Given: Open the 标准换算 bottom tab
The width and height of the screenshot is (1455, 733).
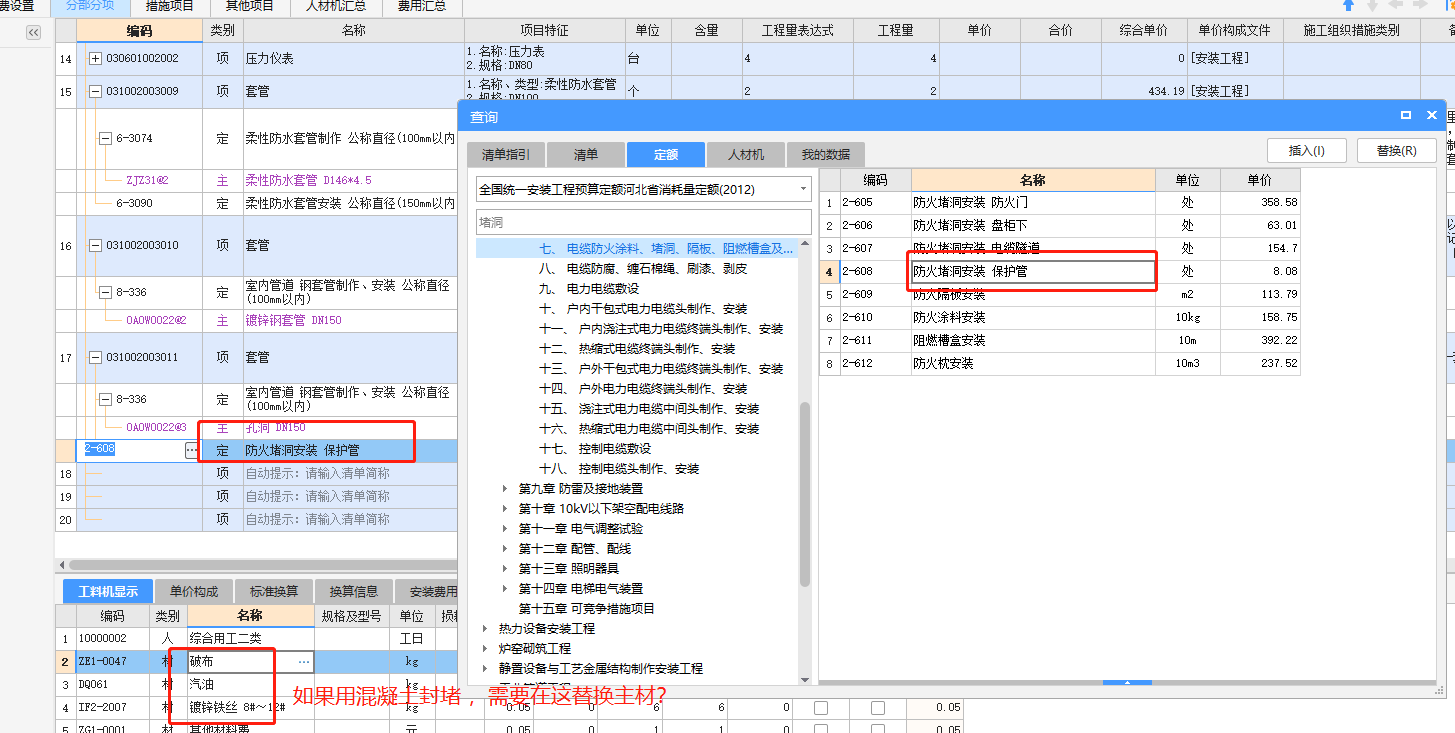Looking at the screenshot, I should 274,591.
